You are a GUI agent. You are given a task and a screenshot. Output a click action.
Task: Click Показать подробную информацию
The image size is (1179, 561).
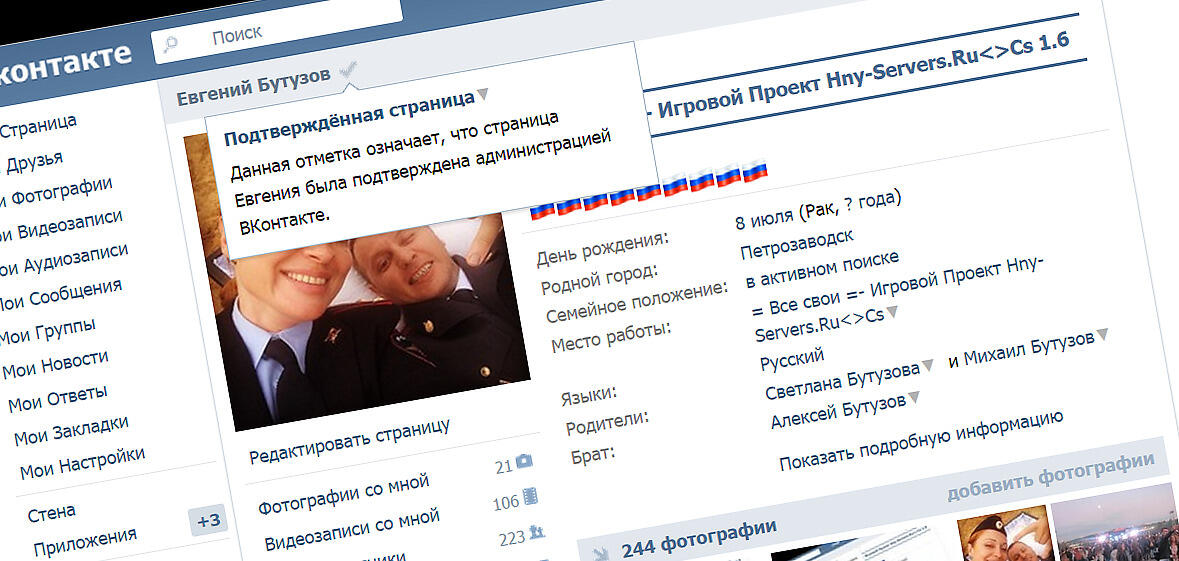921,440
